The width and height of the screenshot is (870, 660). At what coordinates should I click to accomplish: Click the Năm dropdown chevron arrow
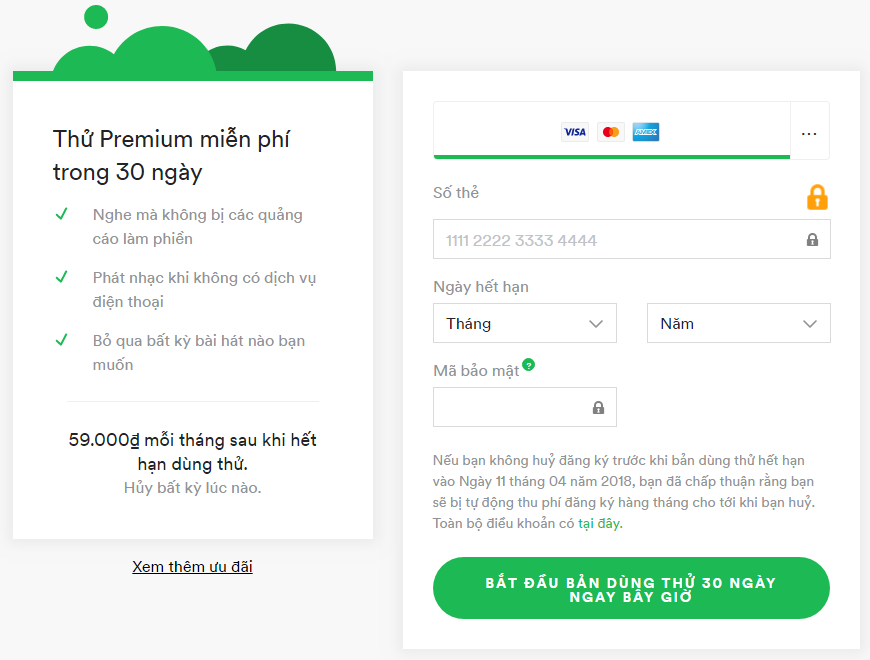pos(810,324)
